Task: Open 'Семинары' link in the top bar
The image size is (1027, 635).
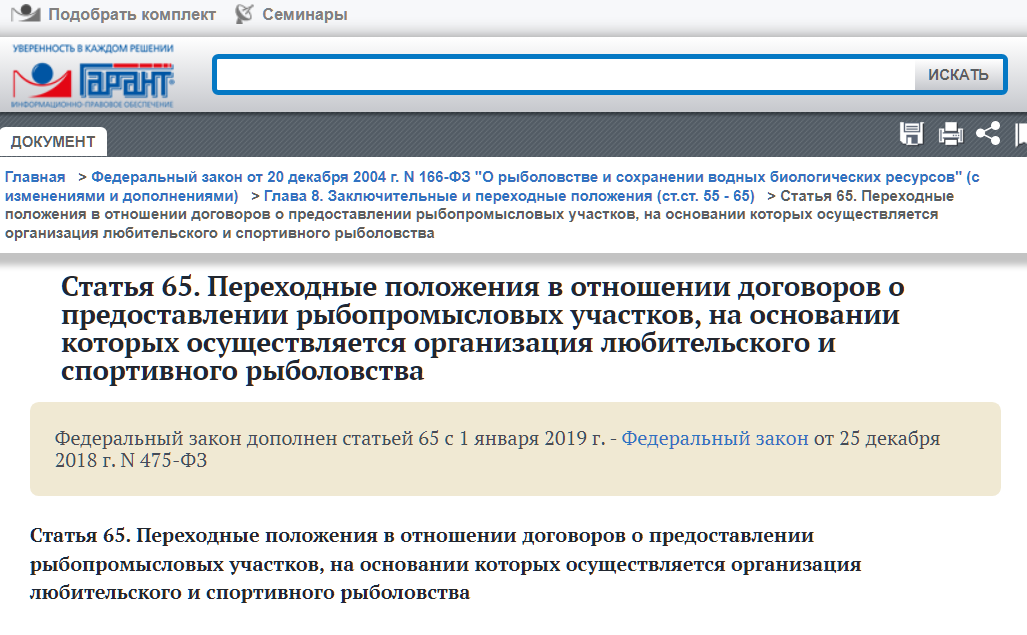Action: pos(305,14)
